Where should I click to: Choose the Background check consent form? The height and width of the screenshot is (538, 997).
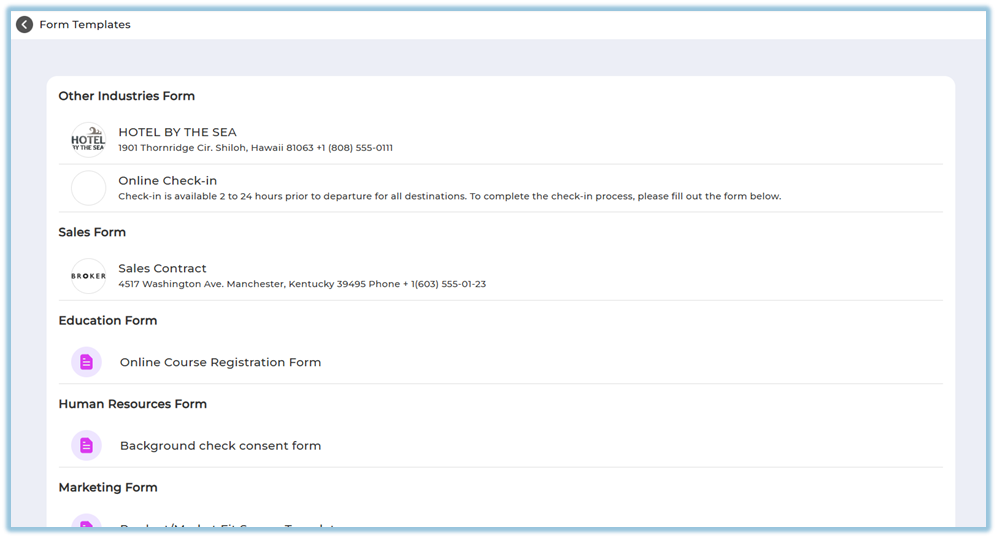click(220, 446)
